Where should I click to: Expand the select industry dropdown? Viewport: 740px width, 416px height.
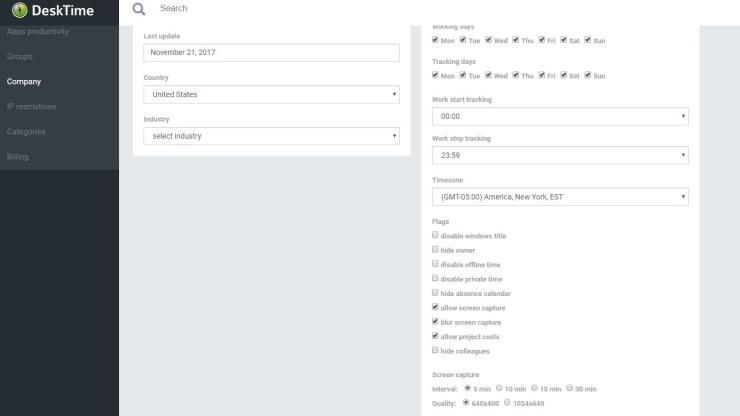click(271, 136)
